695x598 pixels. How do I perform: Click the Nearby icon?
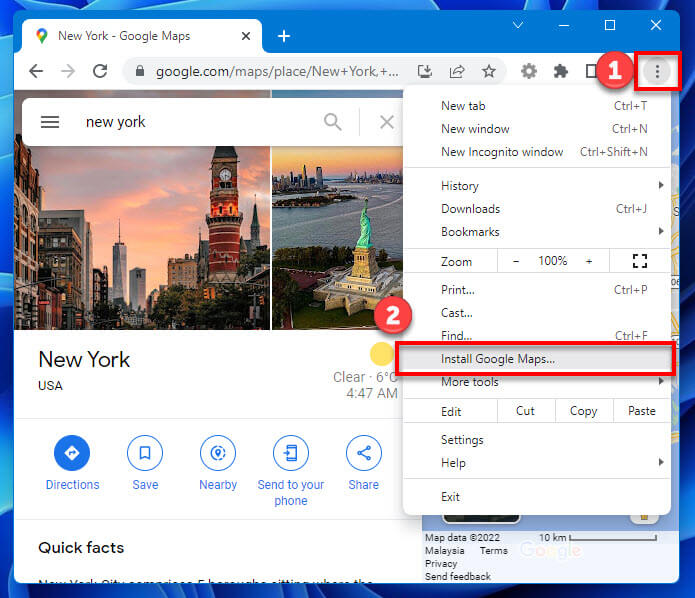(x=218, y=453)
